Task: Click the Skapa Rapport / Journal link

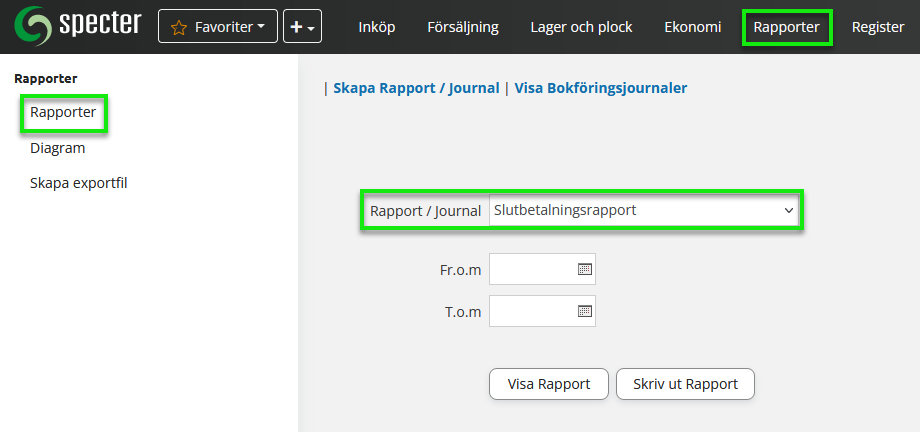Action: 415,88
